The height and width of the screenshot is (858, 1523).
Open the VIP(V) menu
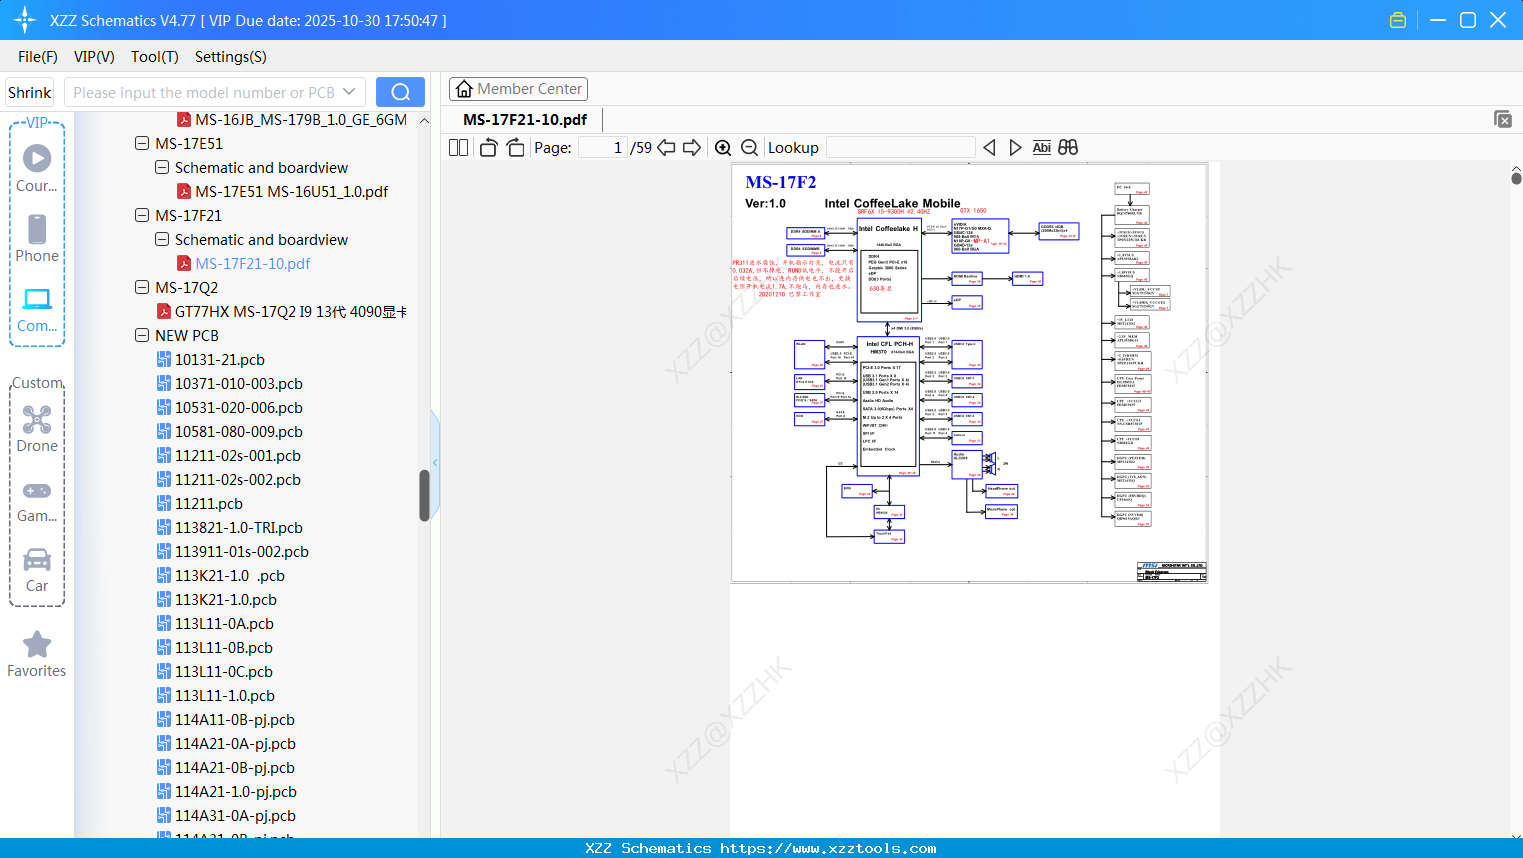point(94,57)
